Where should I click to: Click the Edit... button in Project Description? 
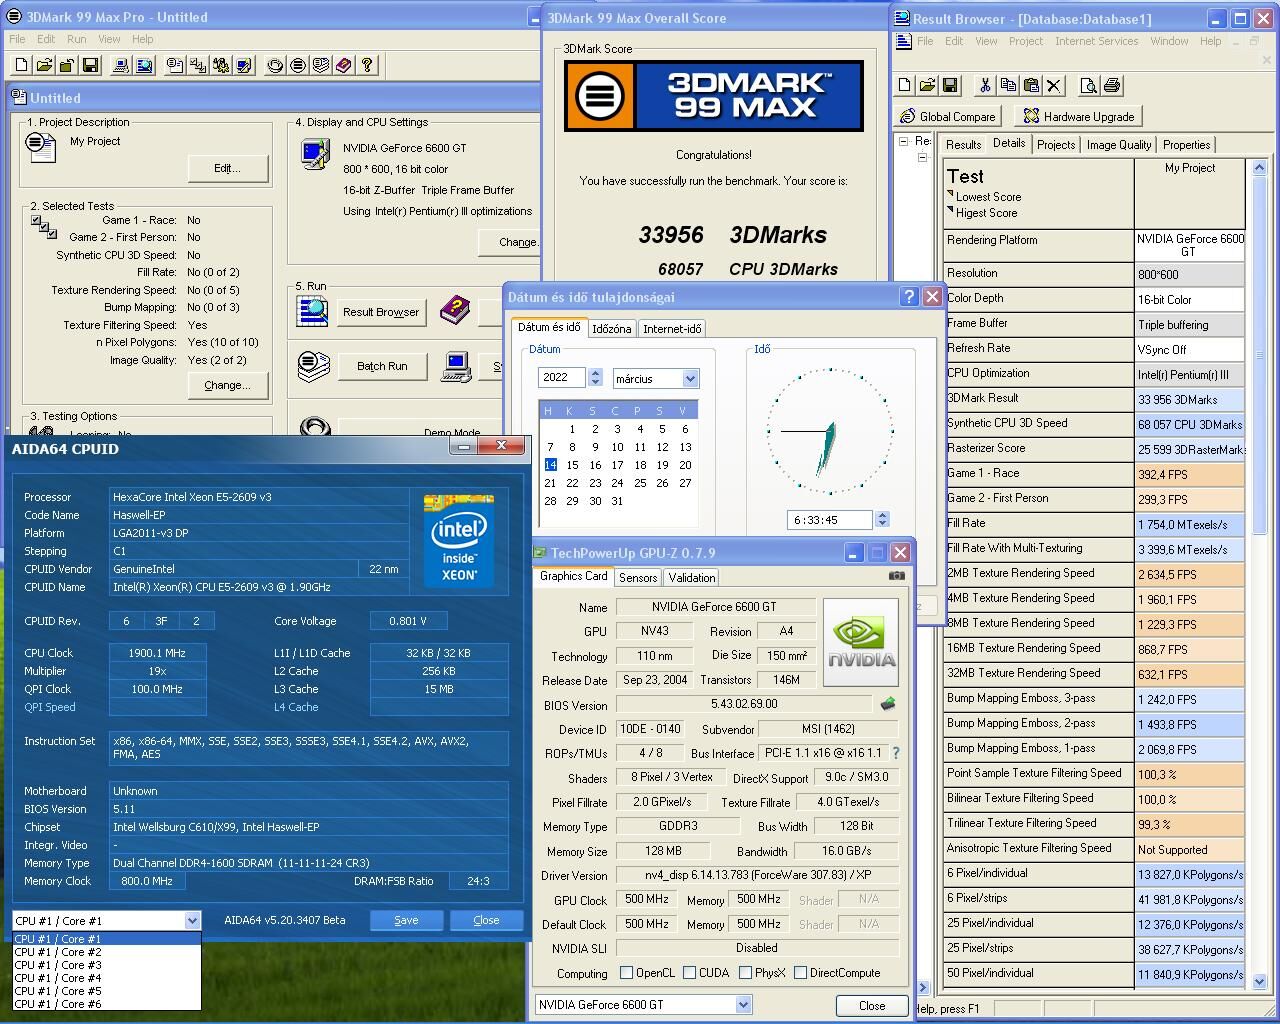click(227, 168)
